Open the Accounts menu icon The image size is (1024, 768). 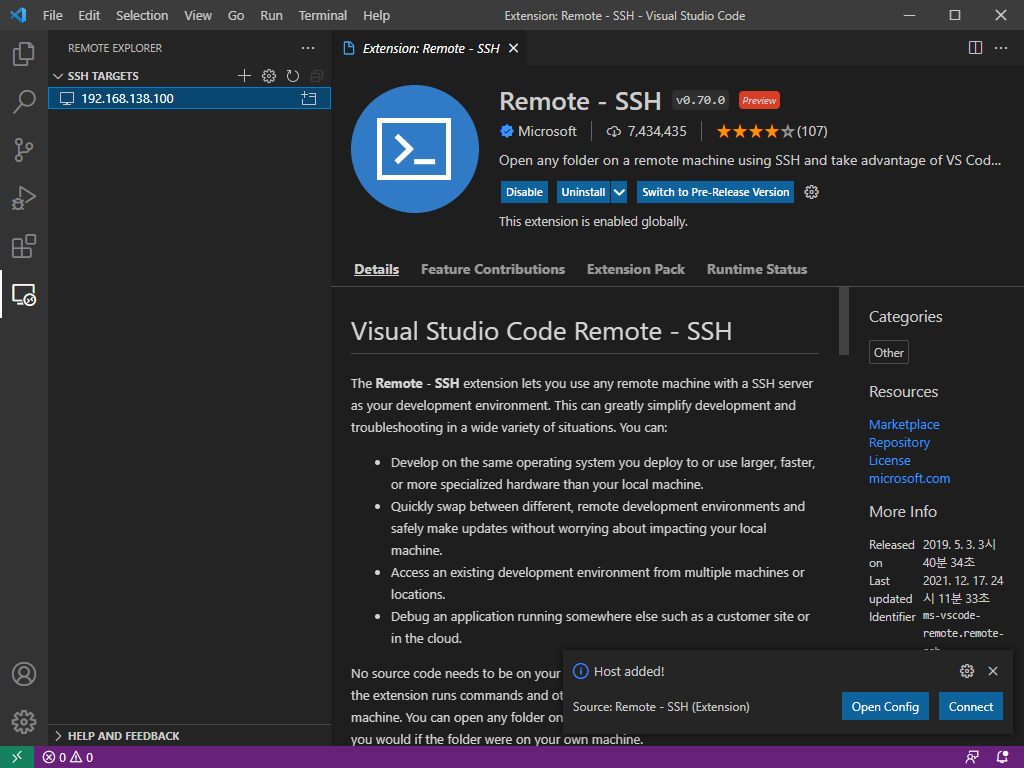pos(24,674)
